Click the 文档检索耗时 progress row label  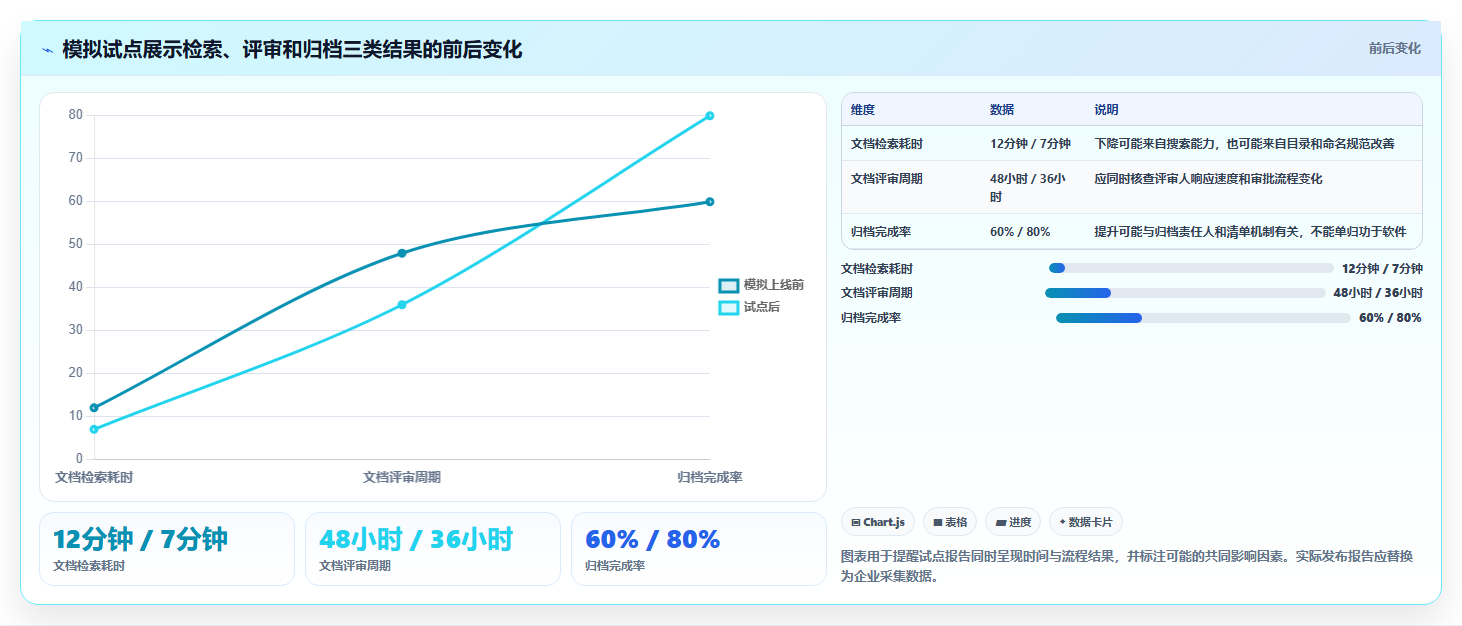877,269
